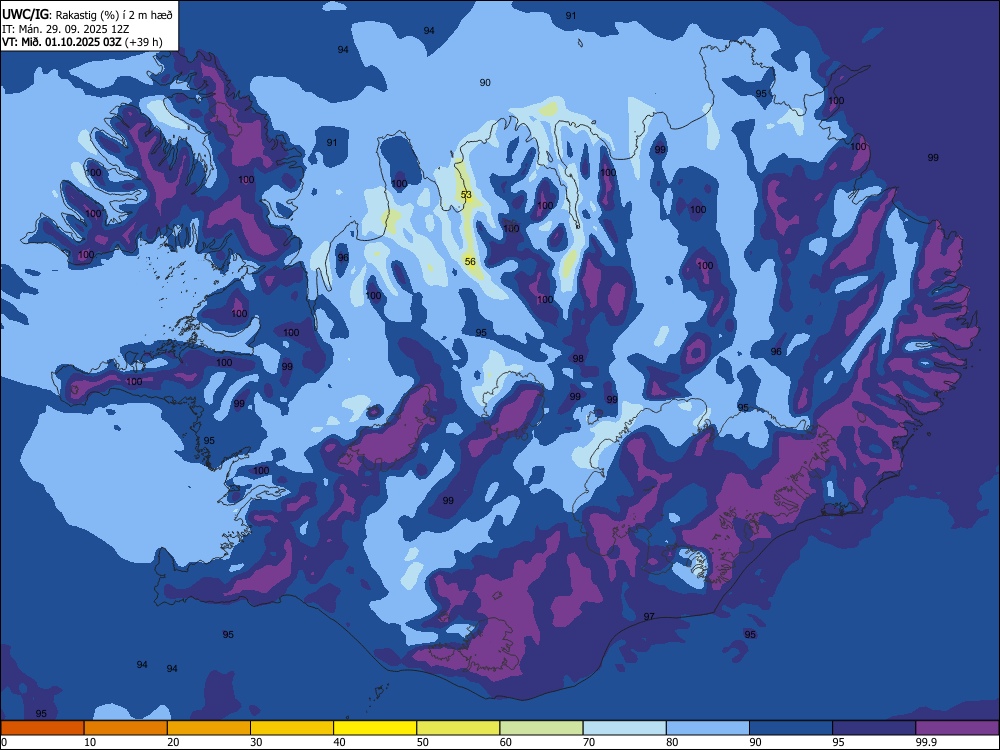Screen dimensions: 1000x750
Task: Click the map value "90" over the northern sea
Action: point(485,82)
